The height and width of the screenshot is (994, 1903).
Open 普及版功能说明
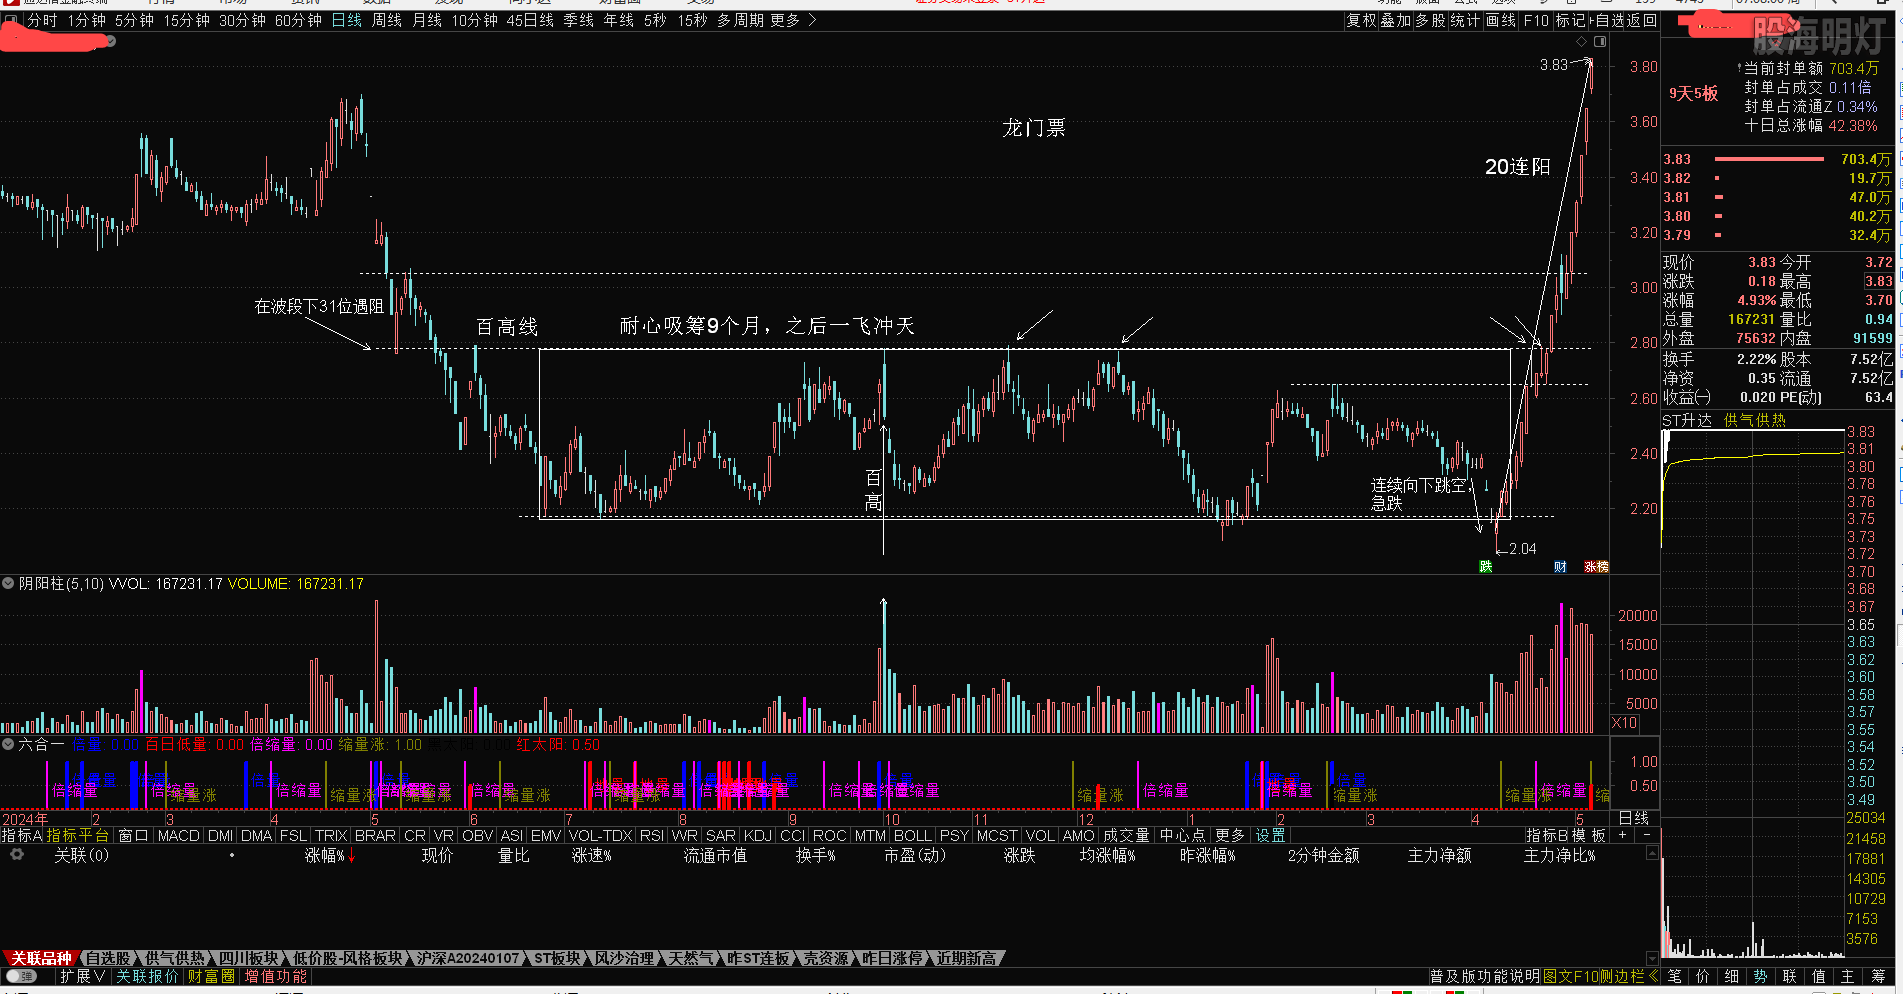tap(1486, 976)
